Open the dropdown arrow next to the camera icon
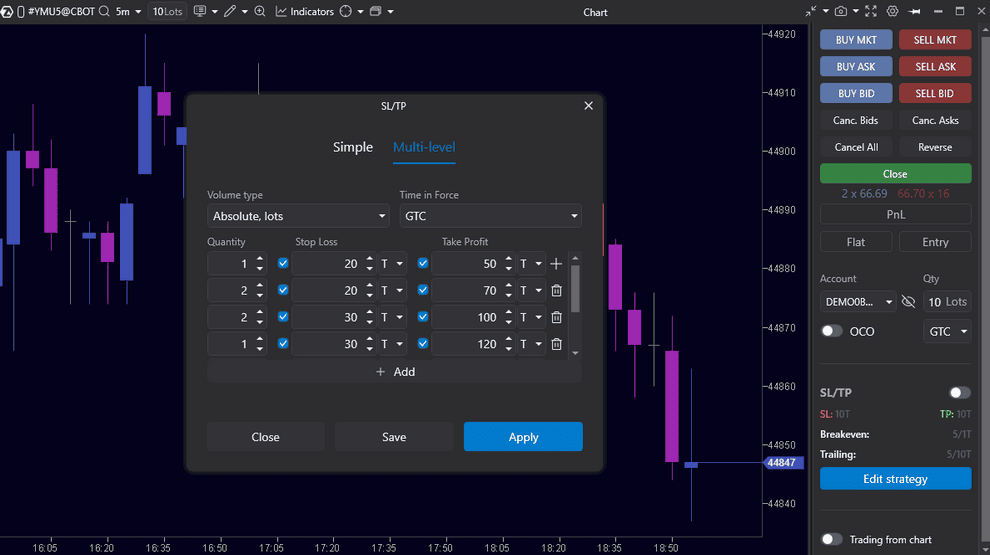 pos(856,11)
